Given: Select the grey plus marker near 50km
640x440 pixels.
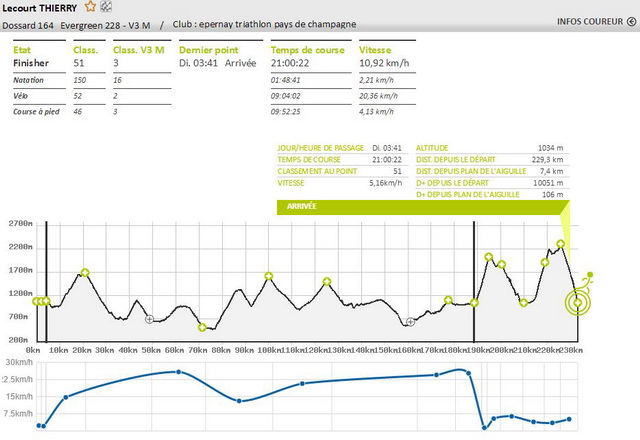Looking at the screenshot, I should pyautogui.click(x=149, y=319).
